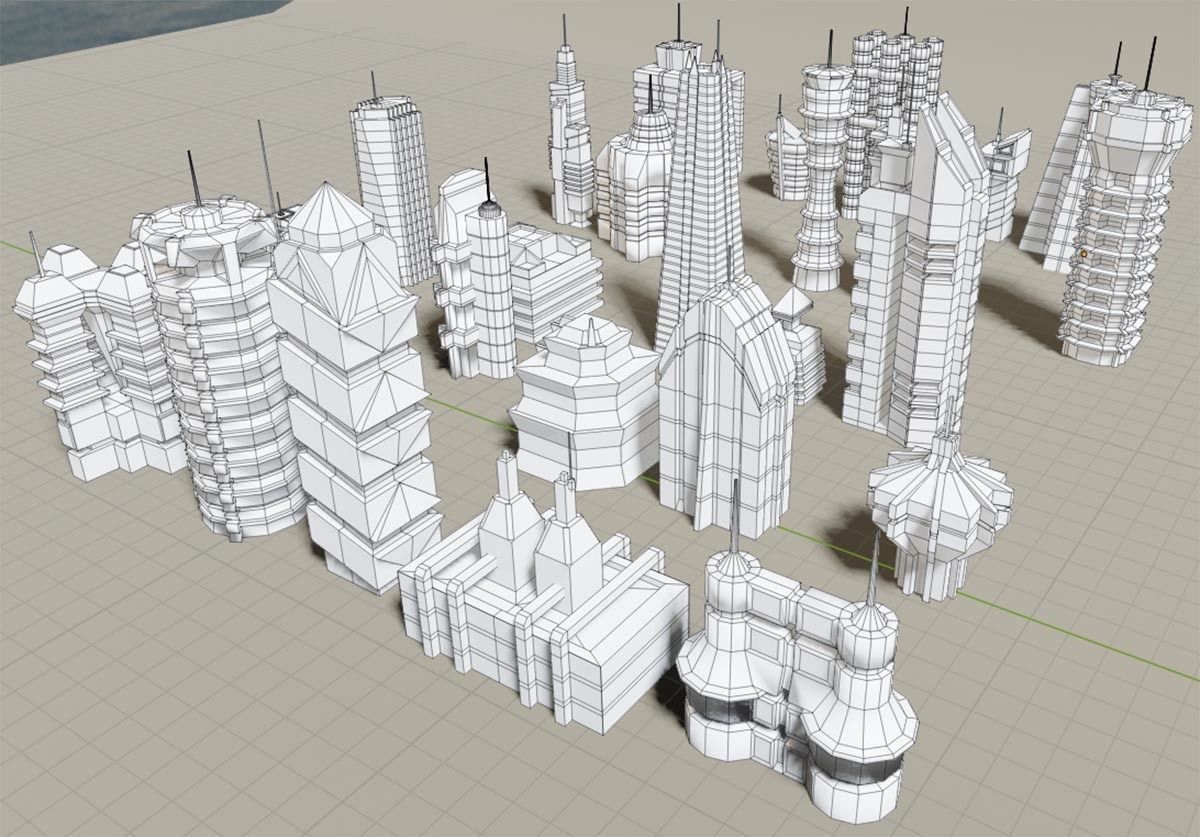This screenshot has width=1200, height=837.
Task: Select the plain rectangular slab tower at back
Action: point(392,185)
